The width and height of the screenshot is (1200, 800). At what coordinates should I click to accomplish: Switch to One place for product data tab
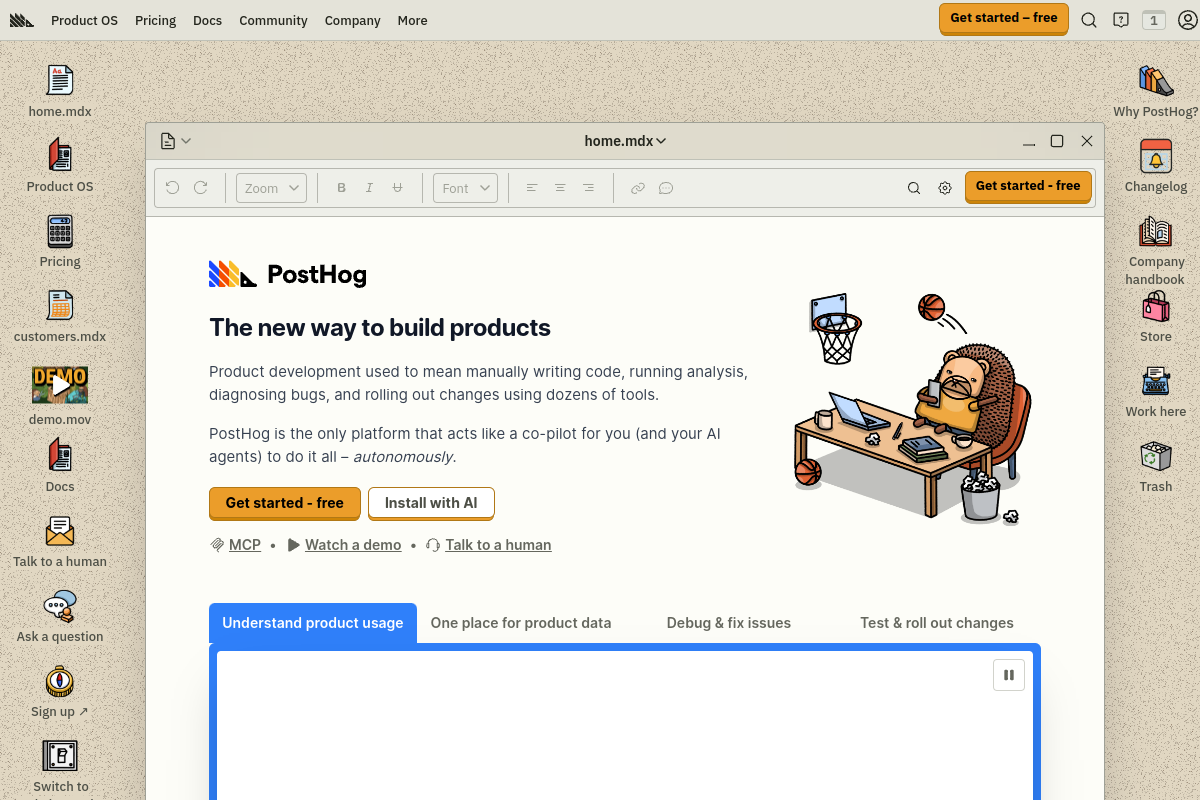click(521, 623)
